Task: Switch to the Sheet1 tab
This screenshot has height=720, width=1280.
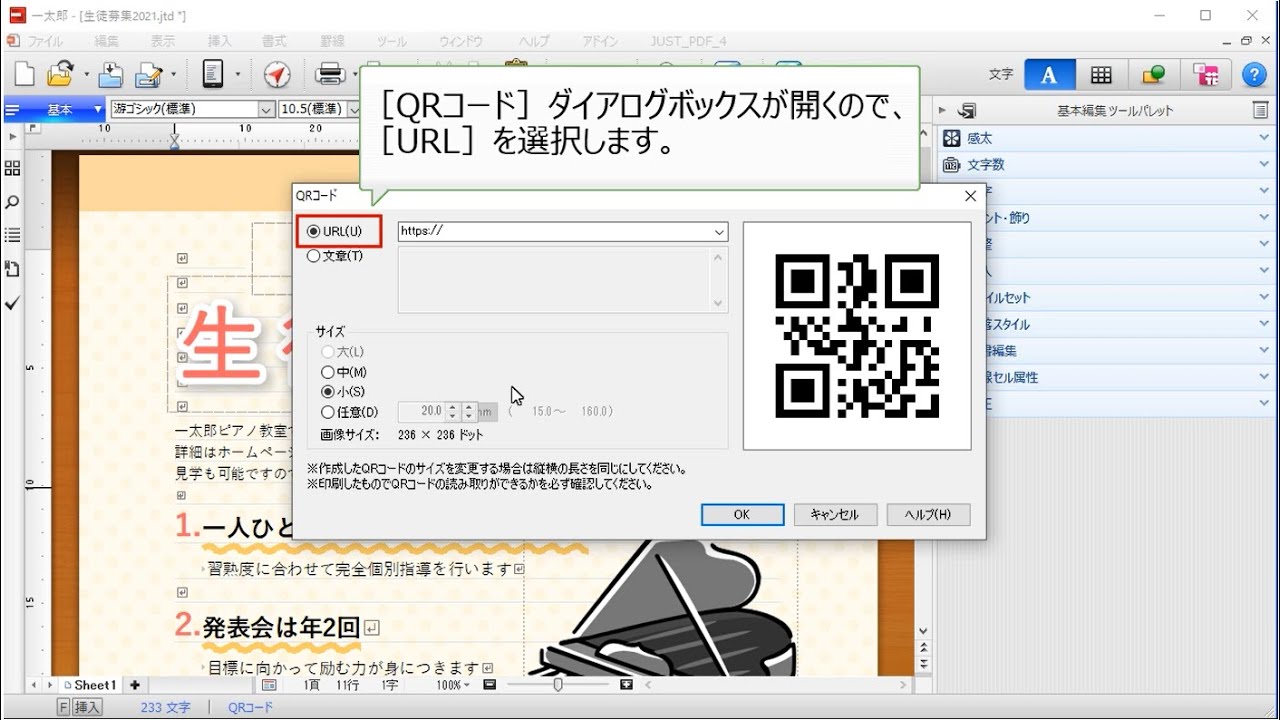Action: point(90,685)
